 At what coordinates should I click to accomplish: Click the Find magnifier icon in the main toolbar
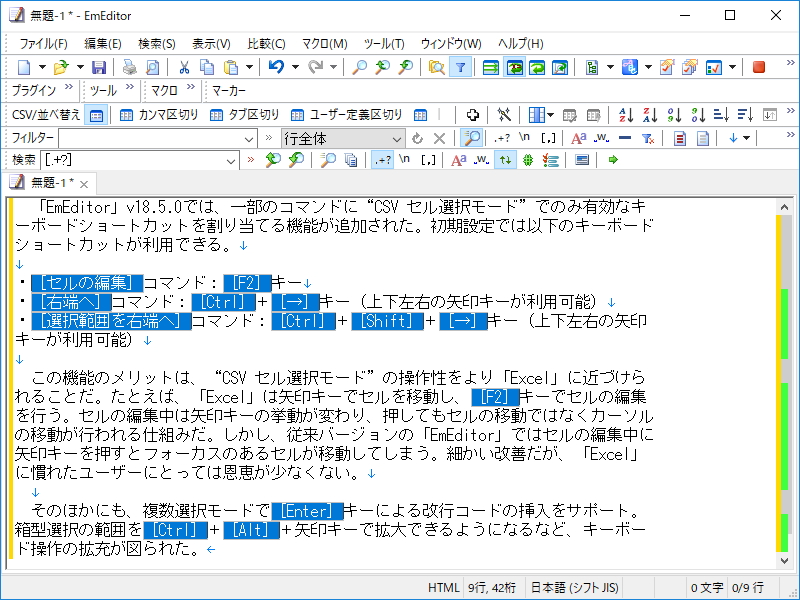pyautogui.click(x=360, y=67)
